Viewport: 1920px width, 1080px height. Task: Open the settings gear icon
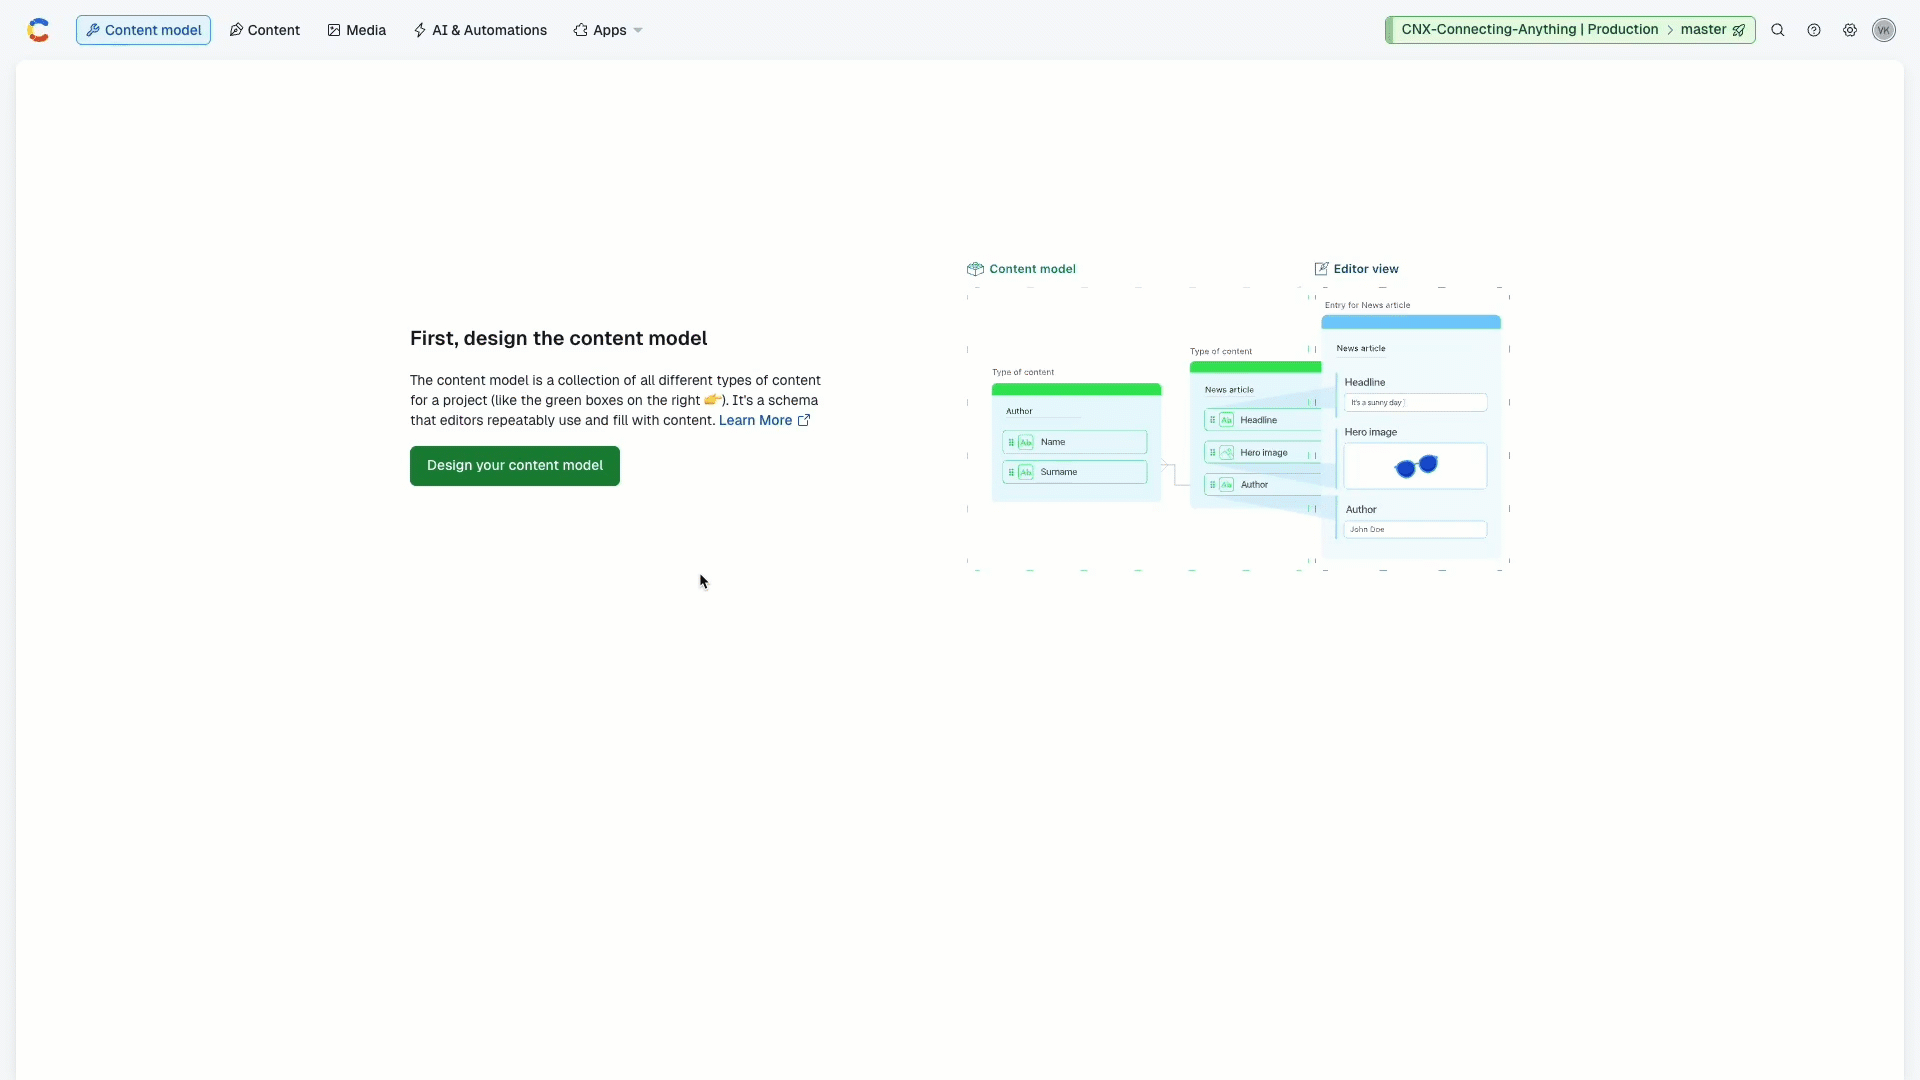pyautogui.click(x=1850, y=30)
